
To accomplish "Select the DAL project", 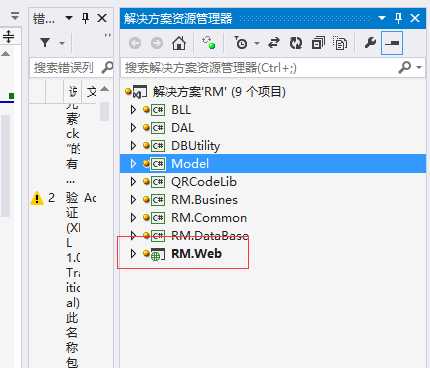I will click(182, 128).
